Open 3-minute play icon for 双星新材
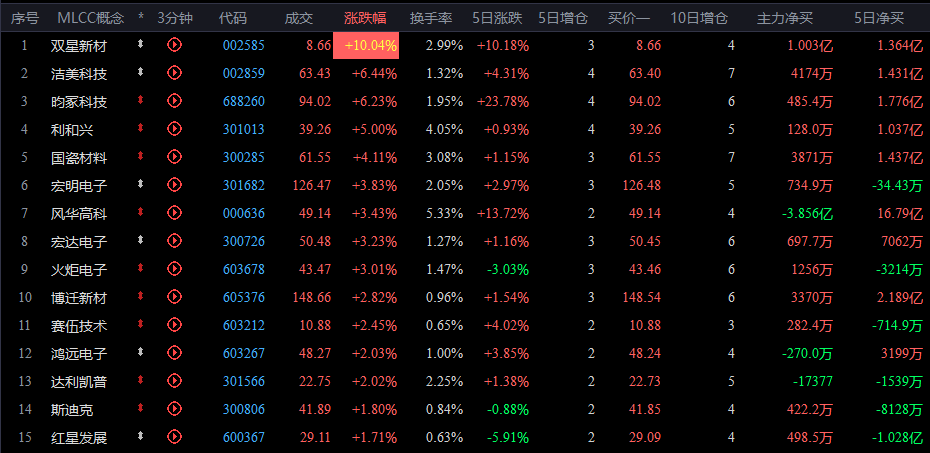Screen dimensions: 930x453 (174, 44)
